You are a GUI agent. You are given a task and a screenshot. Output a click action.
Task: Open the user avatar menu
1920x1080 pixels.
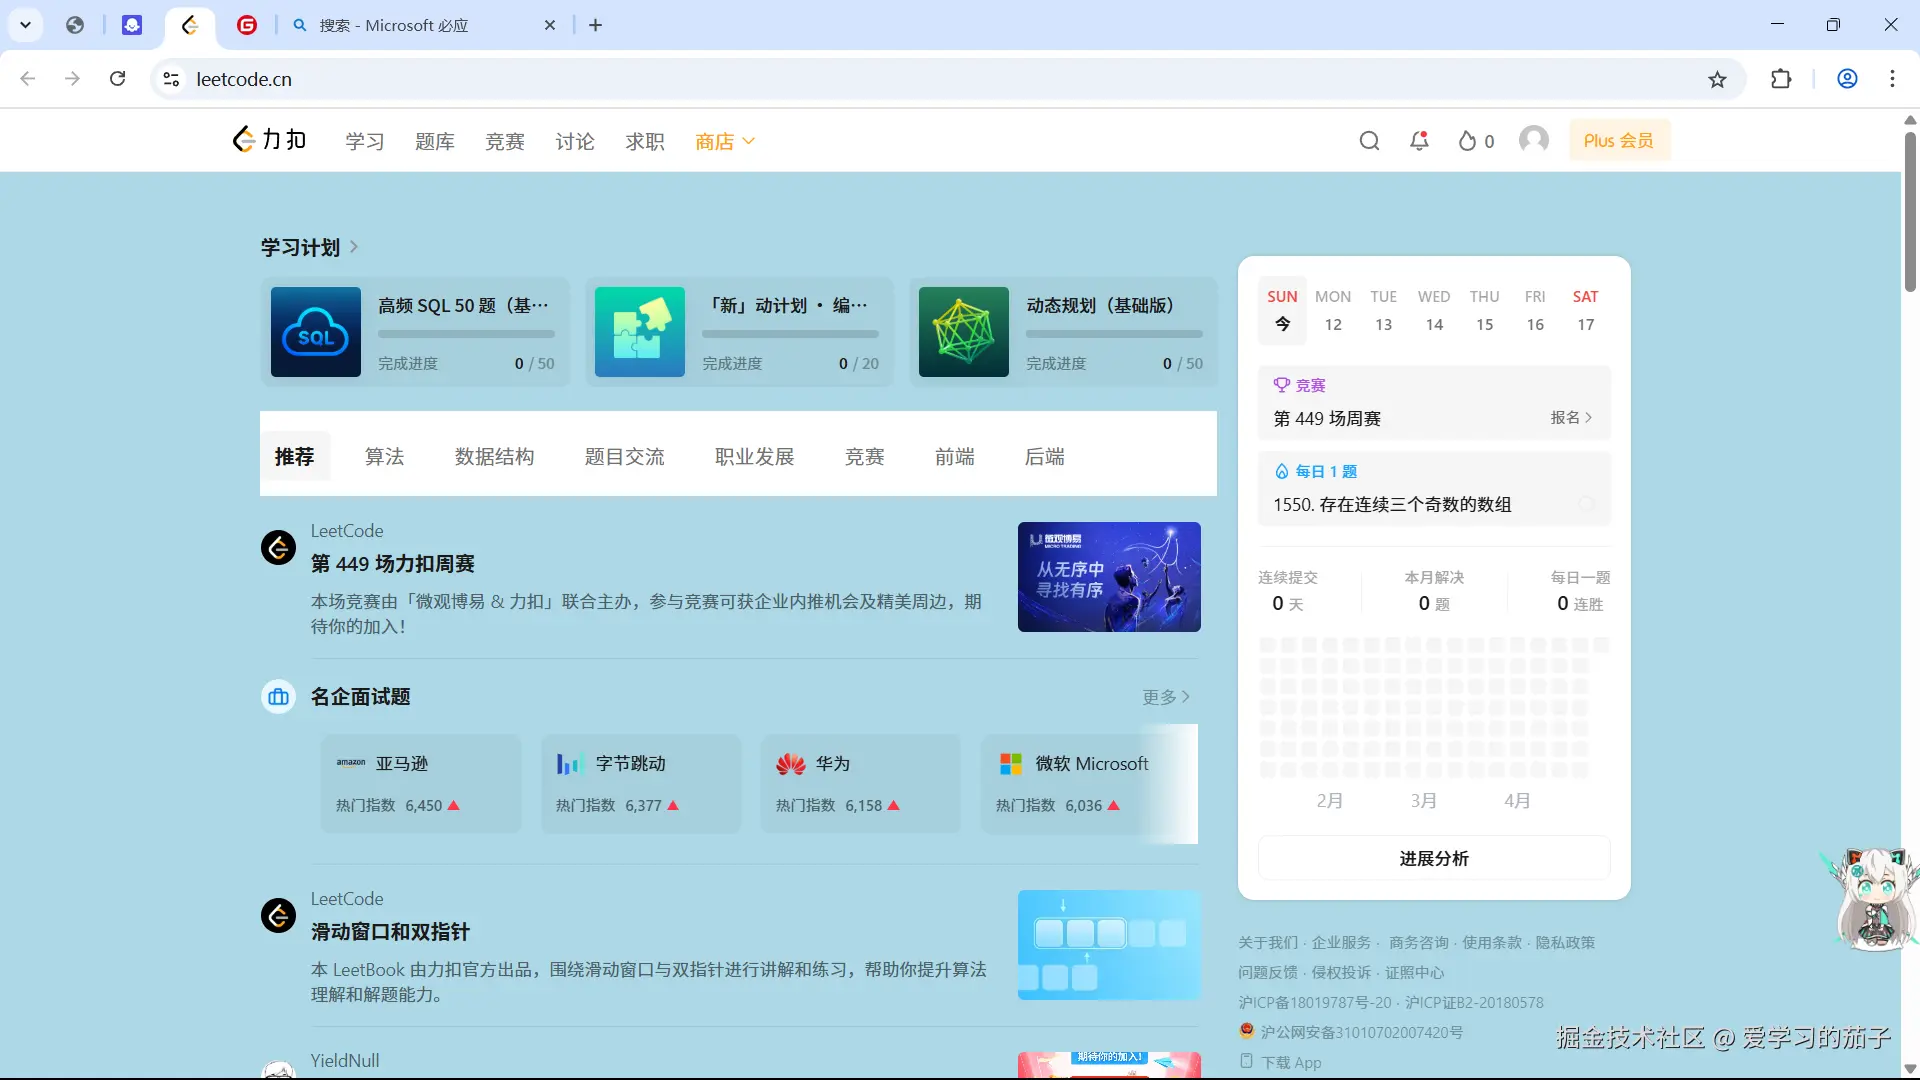pyautogui.click(x=1533, y=140)
